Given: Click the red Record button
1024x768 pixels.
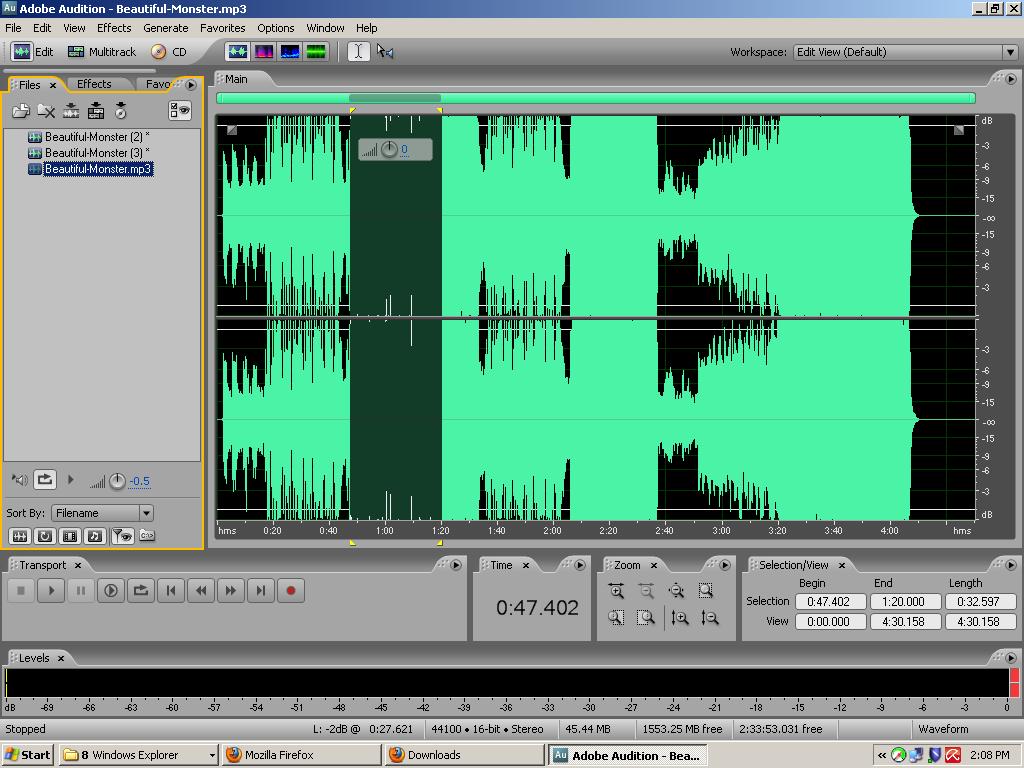Looking at the screenshot, I should (291, 591).
